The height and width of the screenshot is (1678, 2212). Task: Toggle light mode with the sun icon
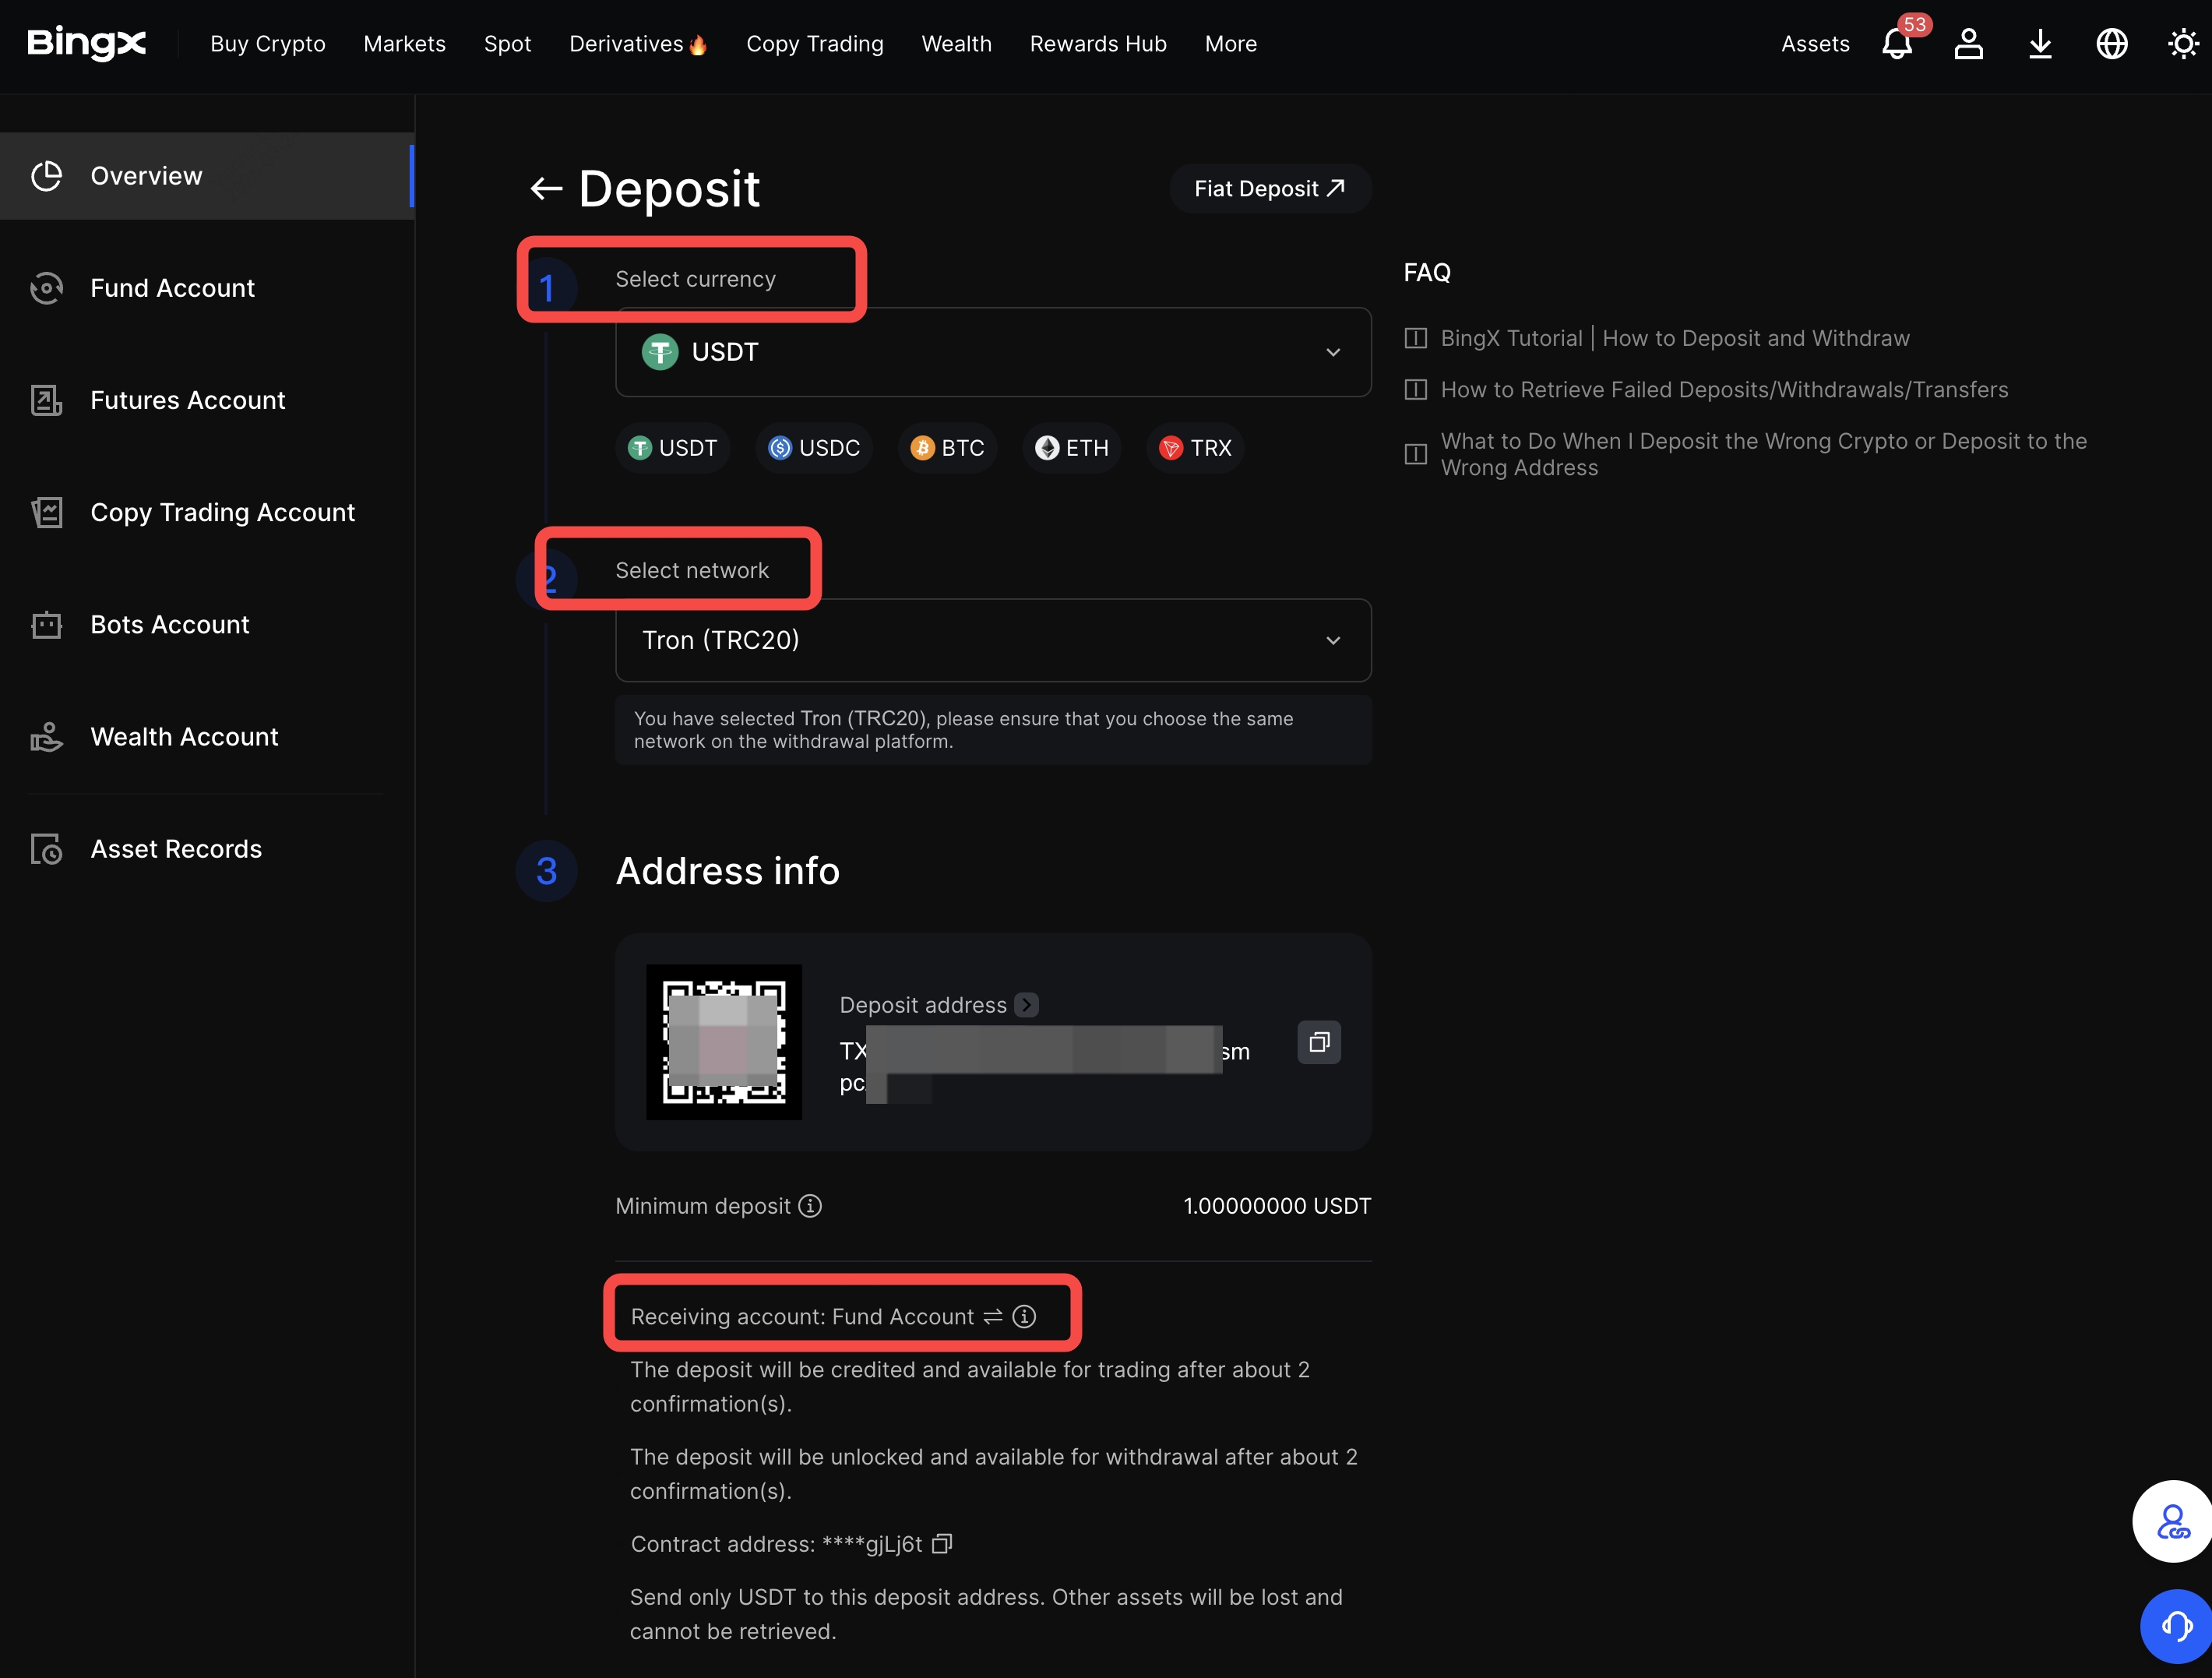2183,44
